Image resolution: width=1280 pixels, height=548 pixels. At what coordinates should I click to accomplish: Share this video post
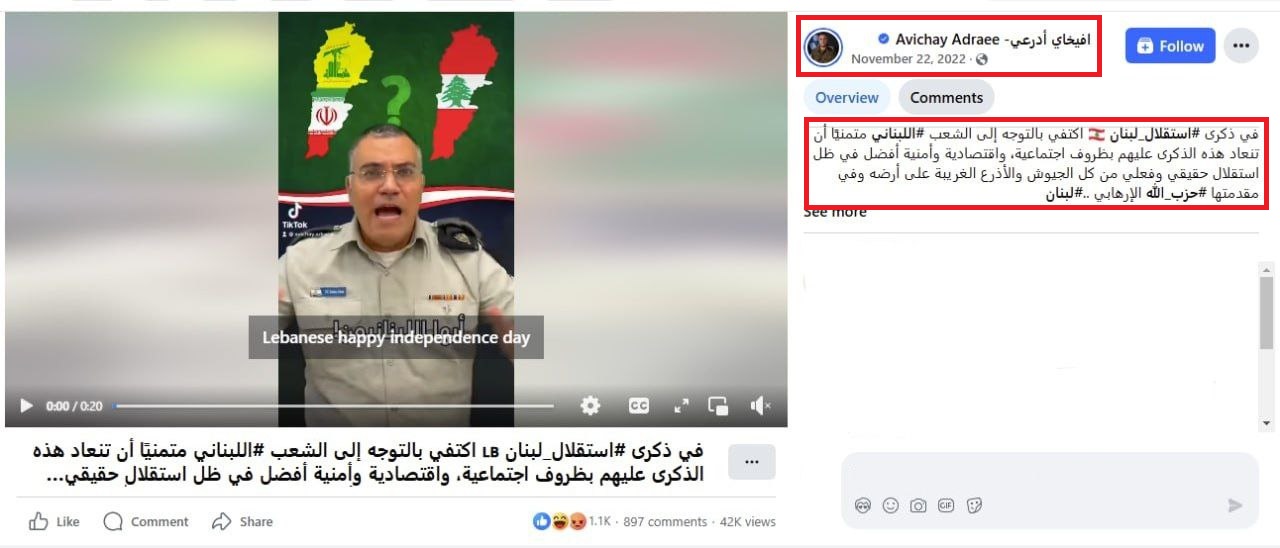tap(243, 521)
